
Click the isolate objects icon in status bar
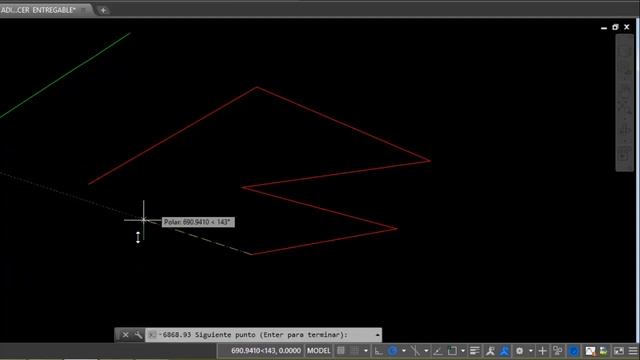coord(558,351)
